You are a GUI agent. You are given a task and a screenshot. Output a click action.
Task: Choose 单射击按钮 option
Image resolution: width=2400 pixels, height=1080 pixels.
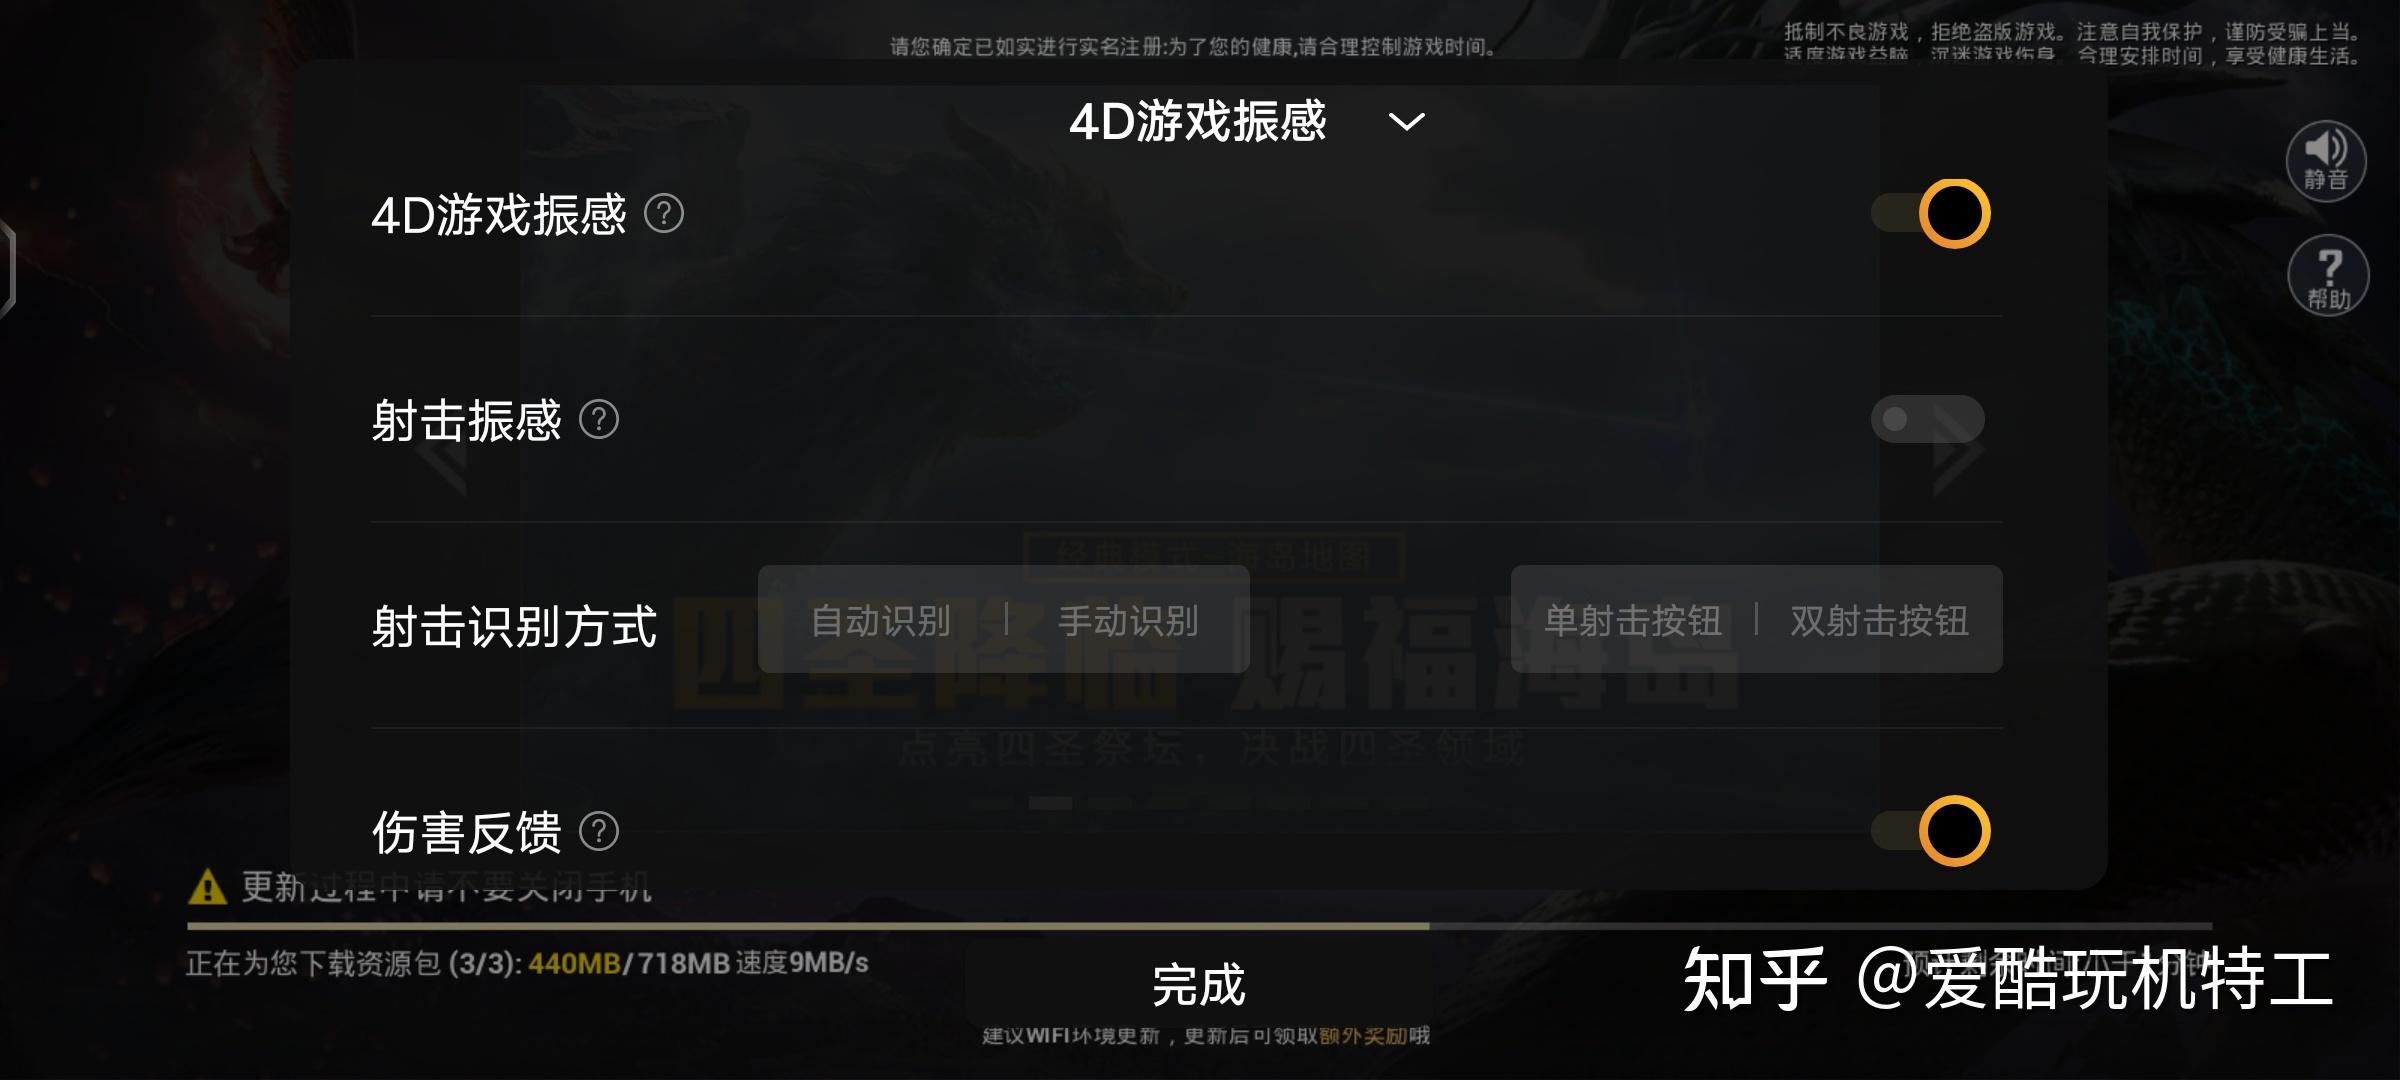click(1633, 620)
